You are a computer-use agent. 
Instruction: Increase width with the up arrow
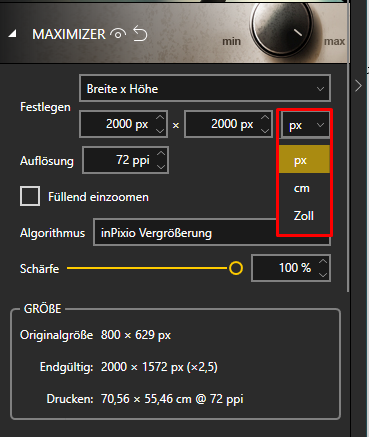(160, 118)
